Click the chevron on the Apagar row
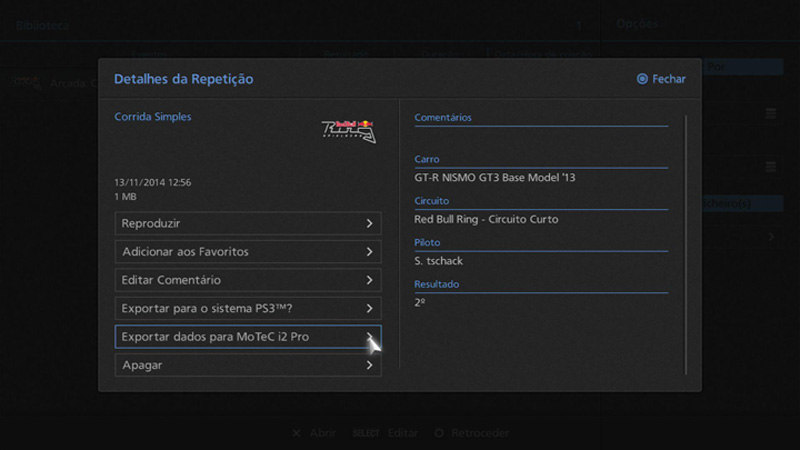Image resolution: width=800 pixels, height=450 pixels. click(x=369, y=365)
